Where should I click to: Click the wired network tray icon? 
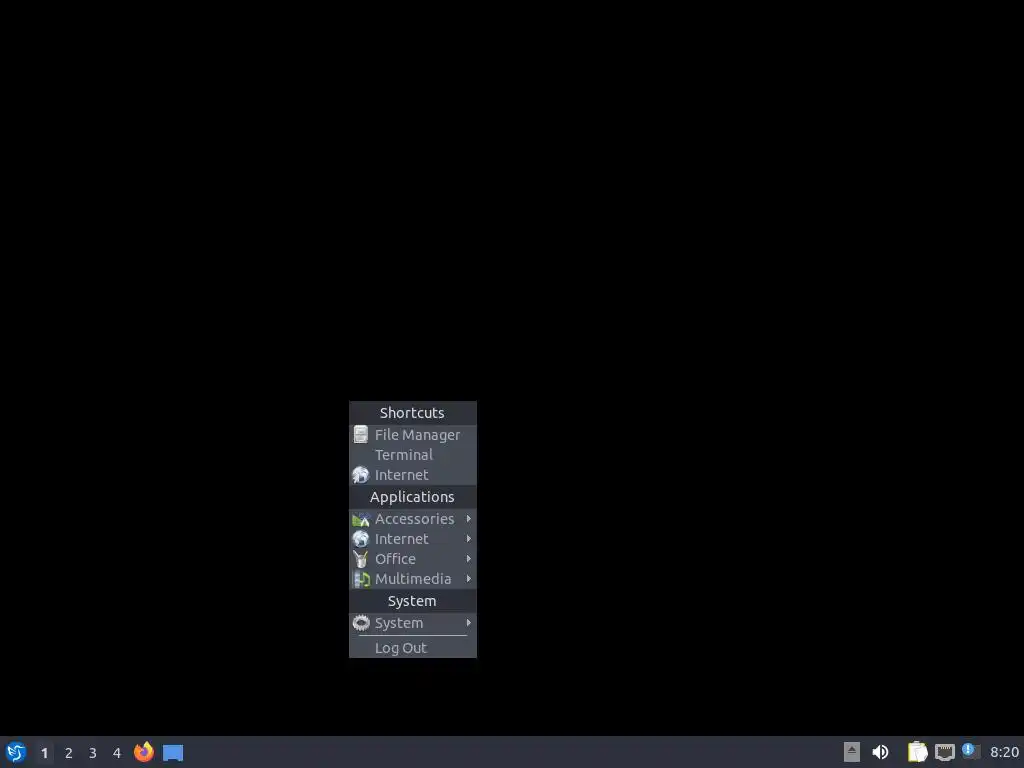(944, 753)
